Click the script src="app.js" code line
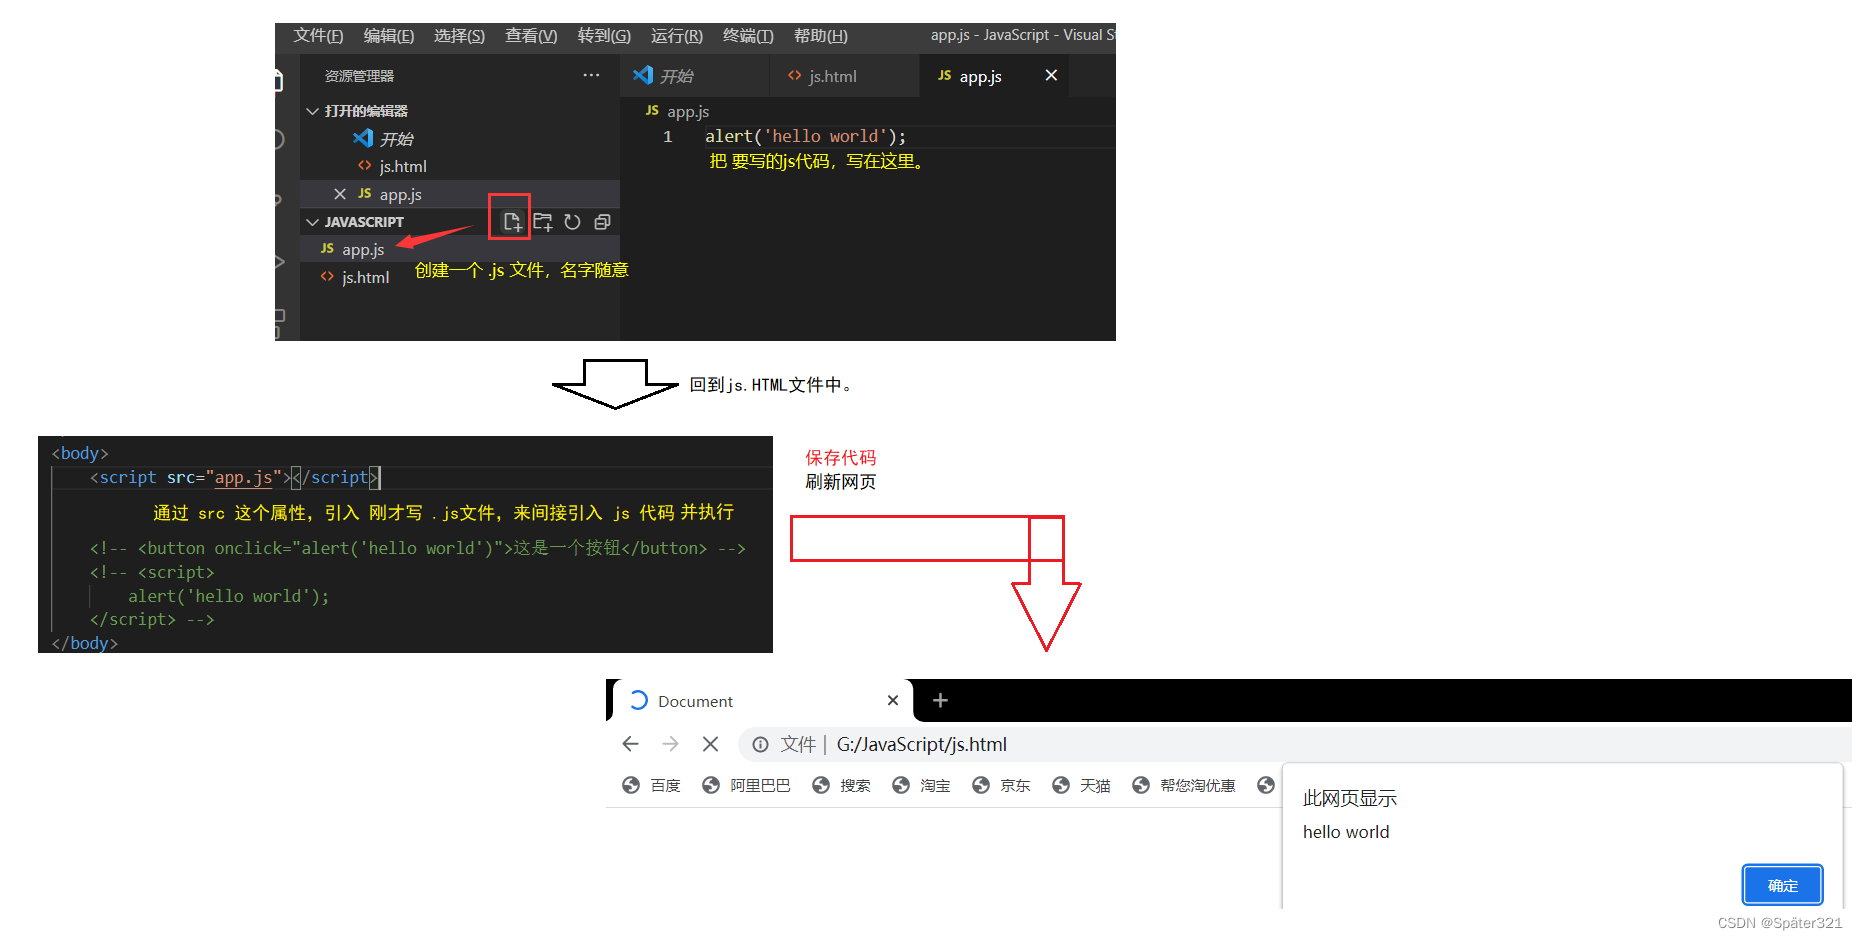 (235, 477)
